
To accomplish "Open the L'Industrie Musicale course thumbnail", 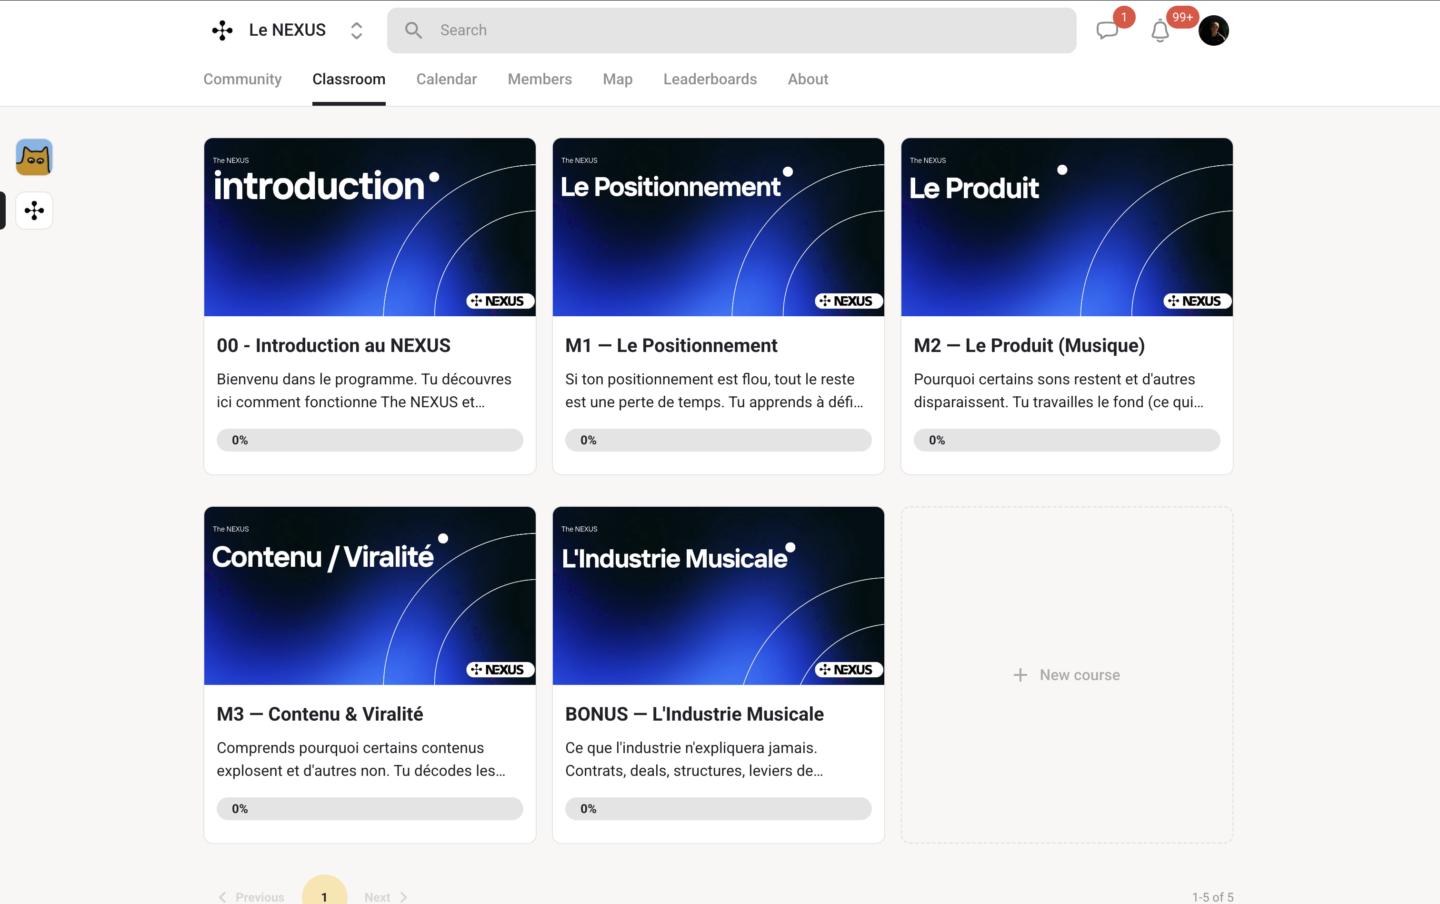I will tap(718, 596).
